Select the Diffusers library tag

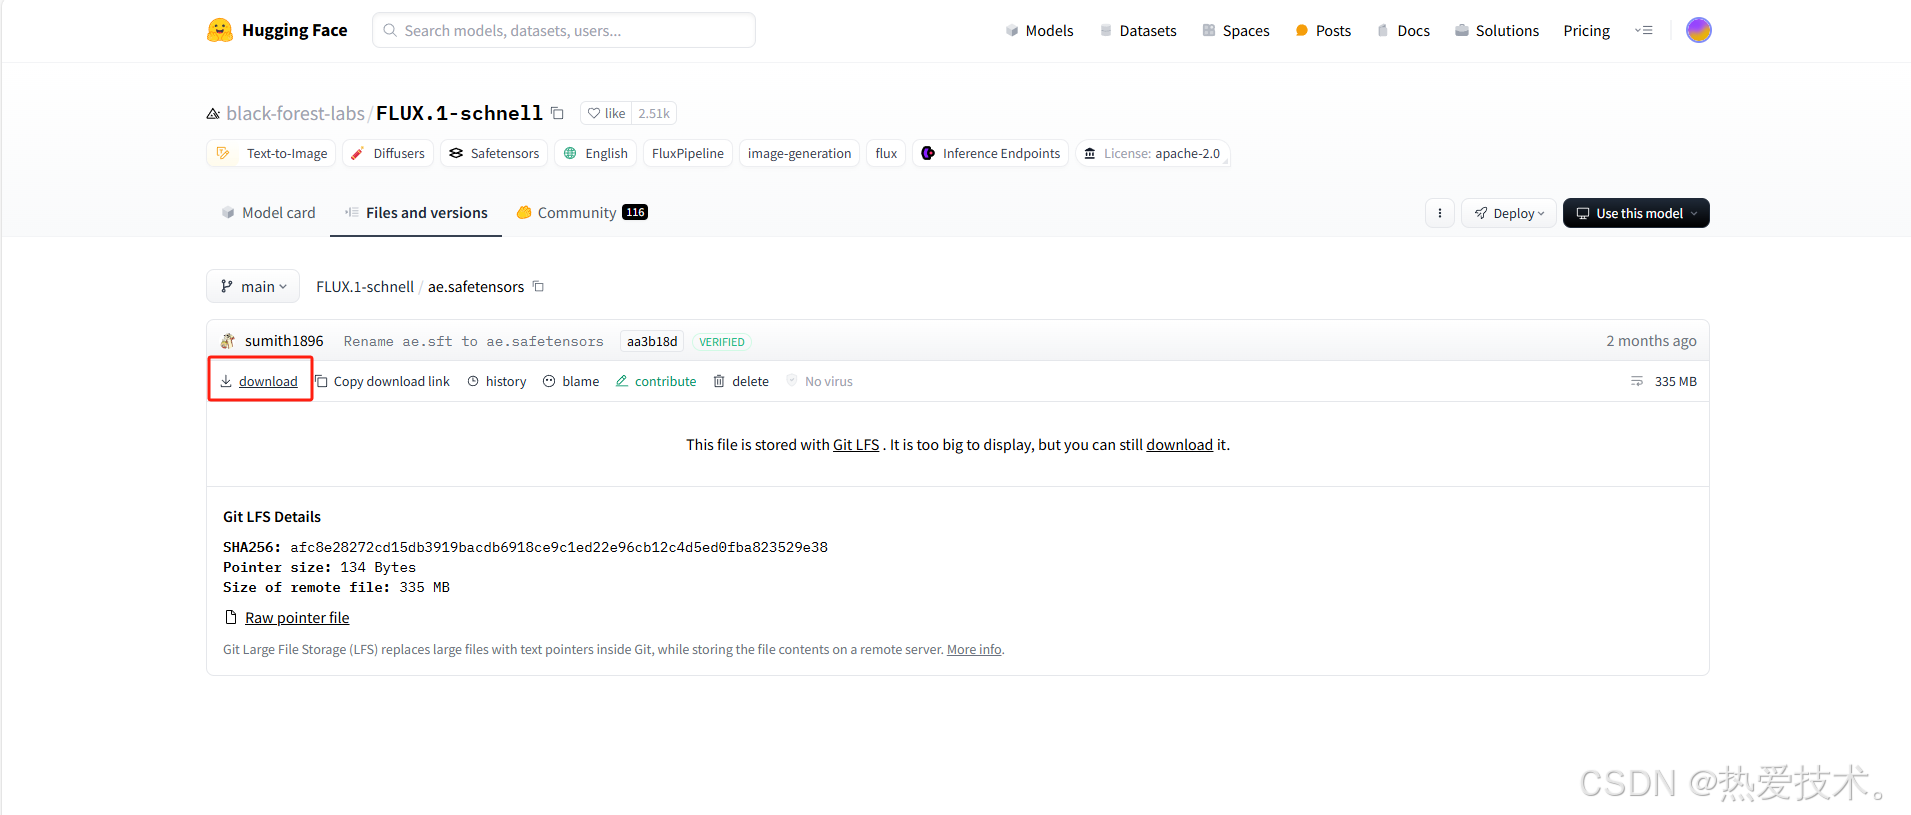pos(388,153)
